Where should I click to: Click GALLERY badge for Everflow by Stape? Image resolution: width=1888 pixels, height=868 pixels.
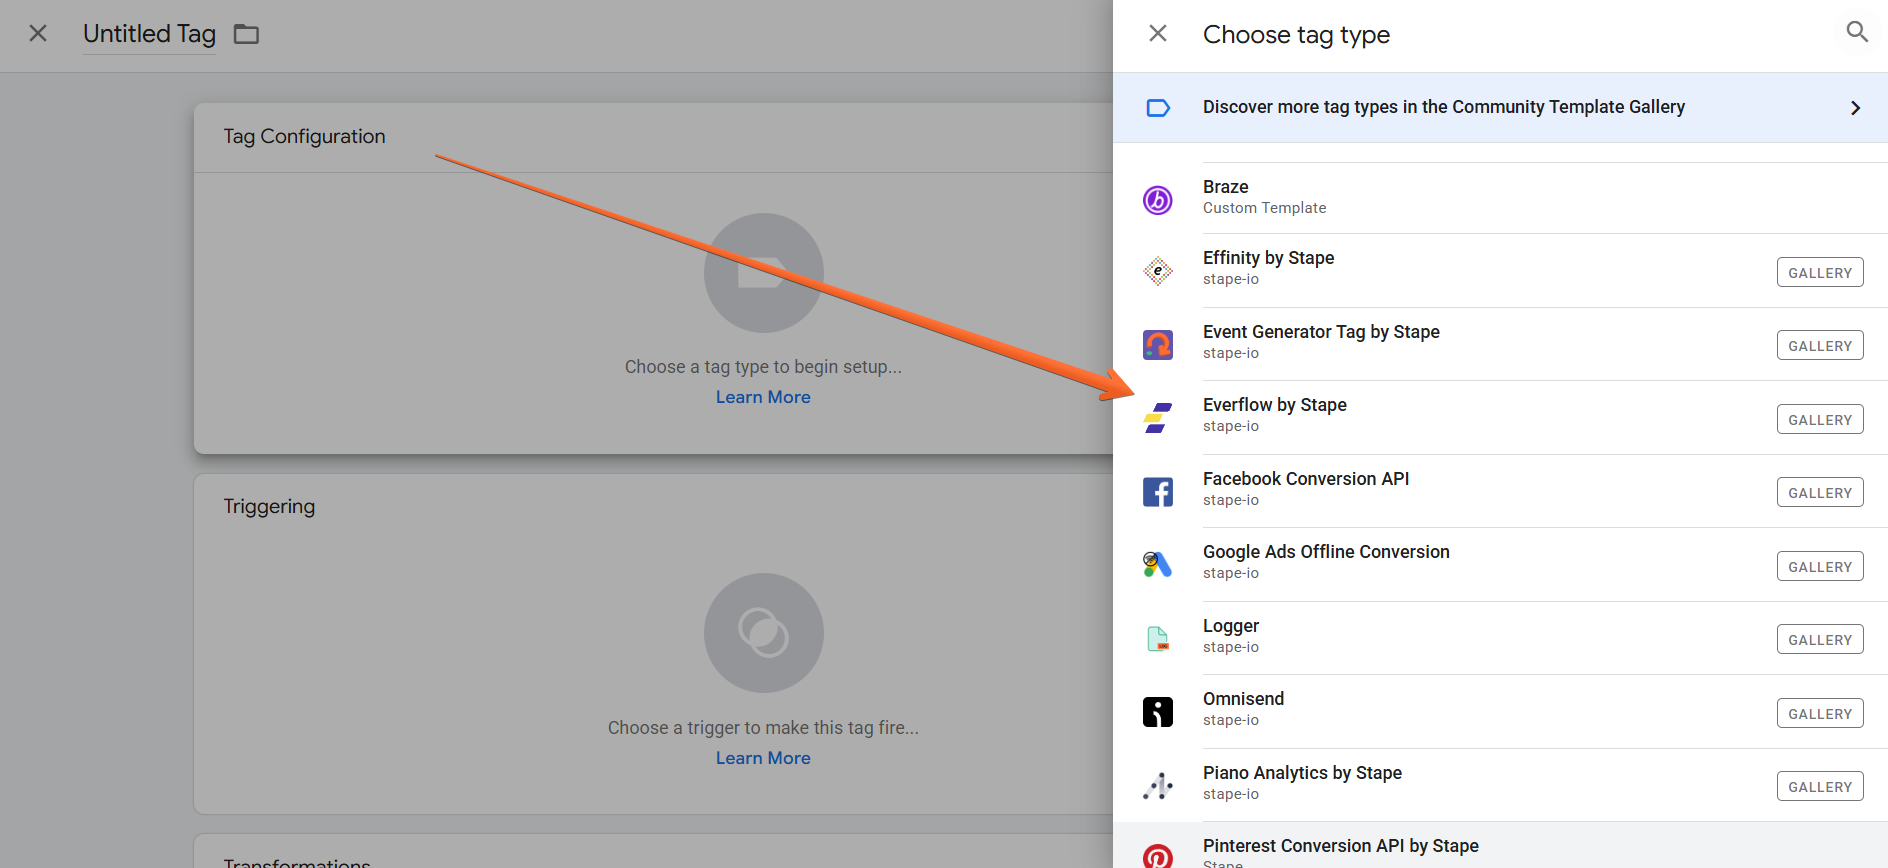(x=1820, y=419)
